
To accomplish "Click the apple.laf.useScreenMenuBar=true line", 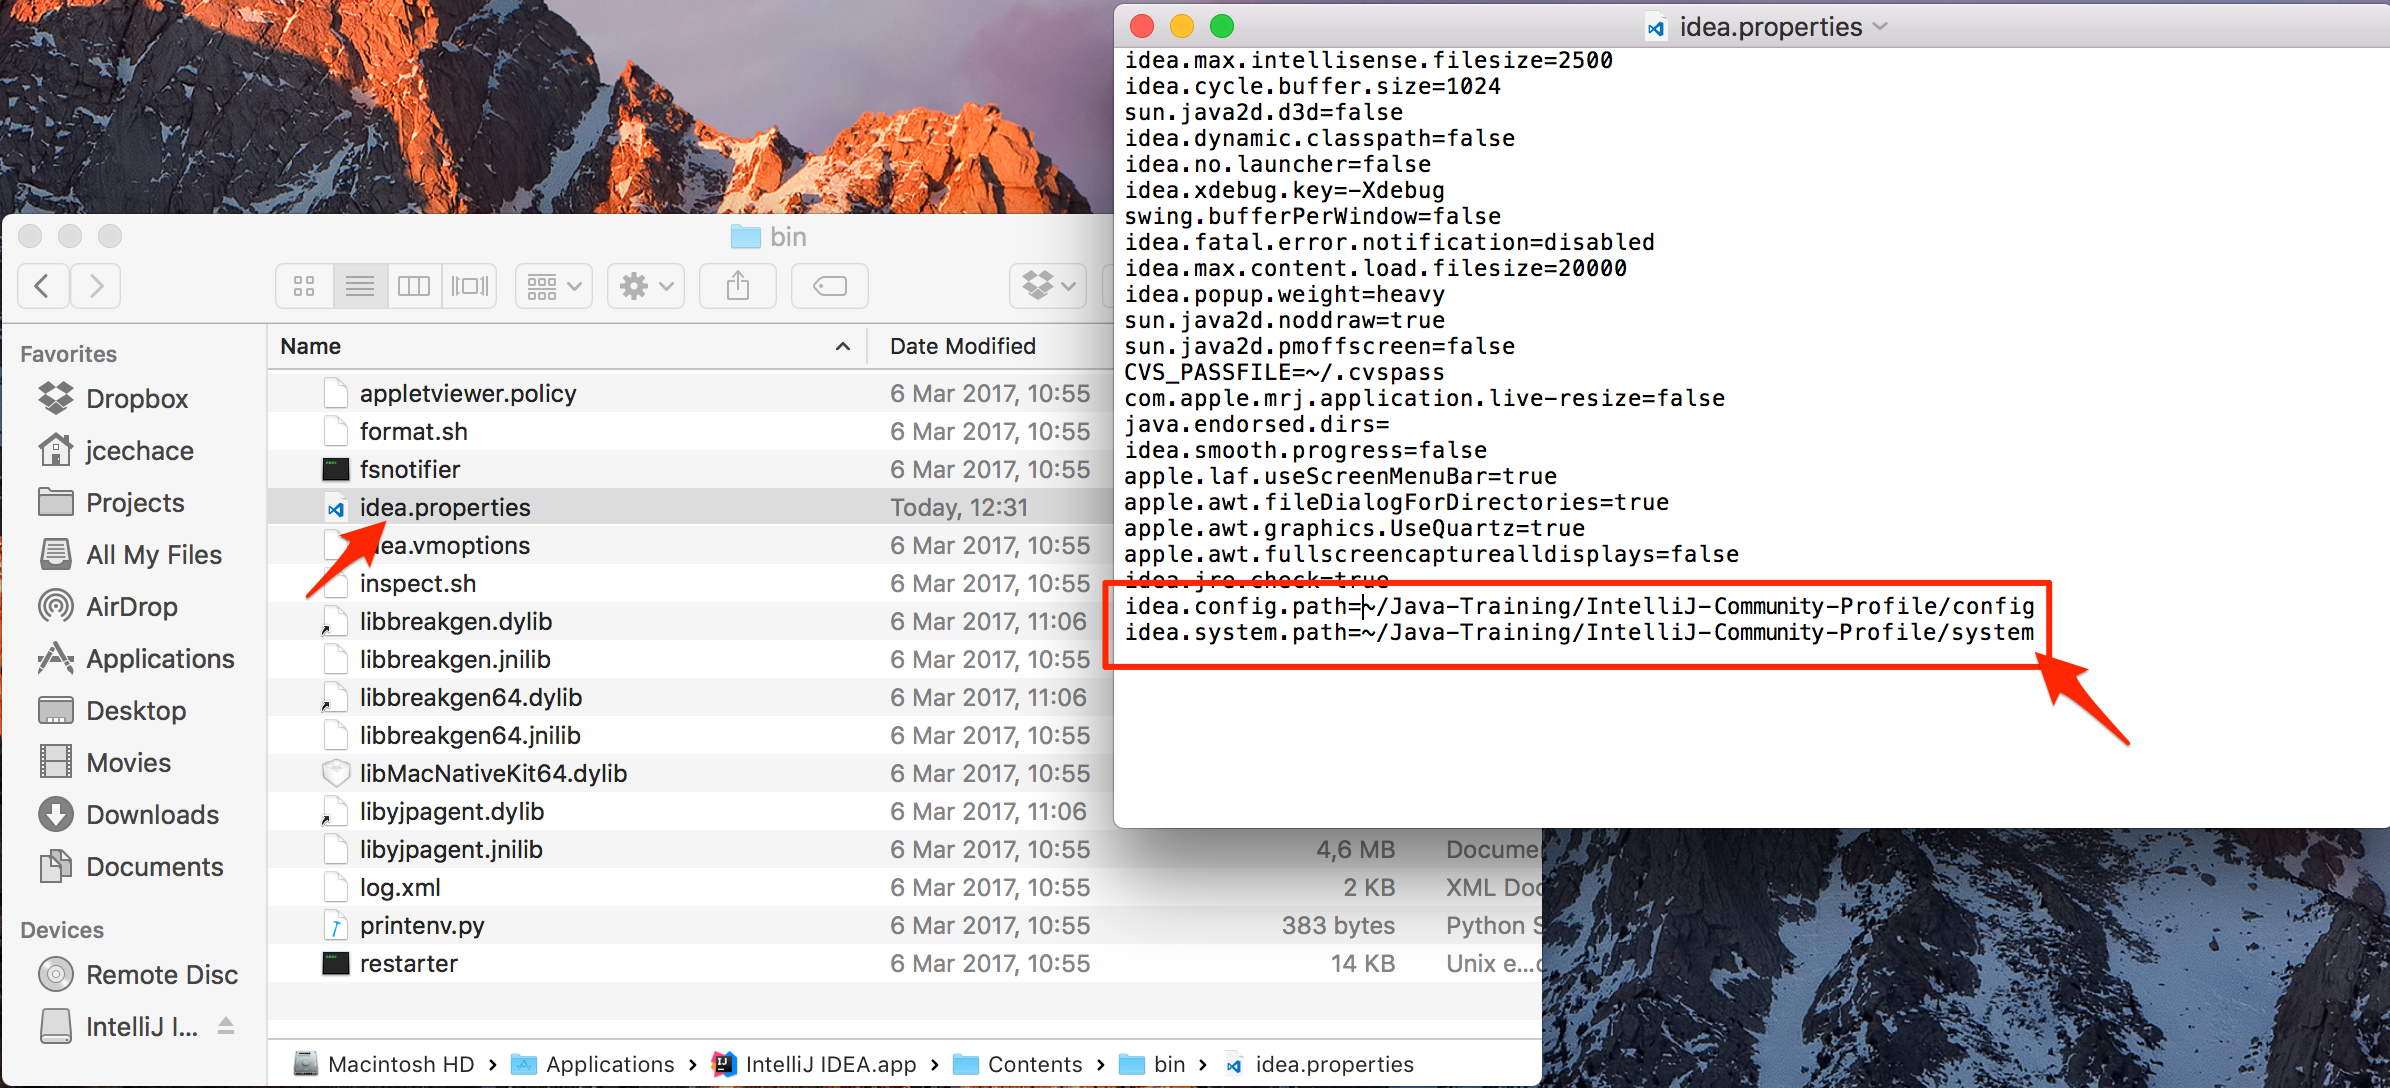I will [1340, 476].
